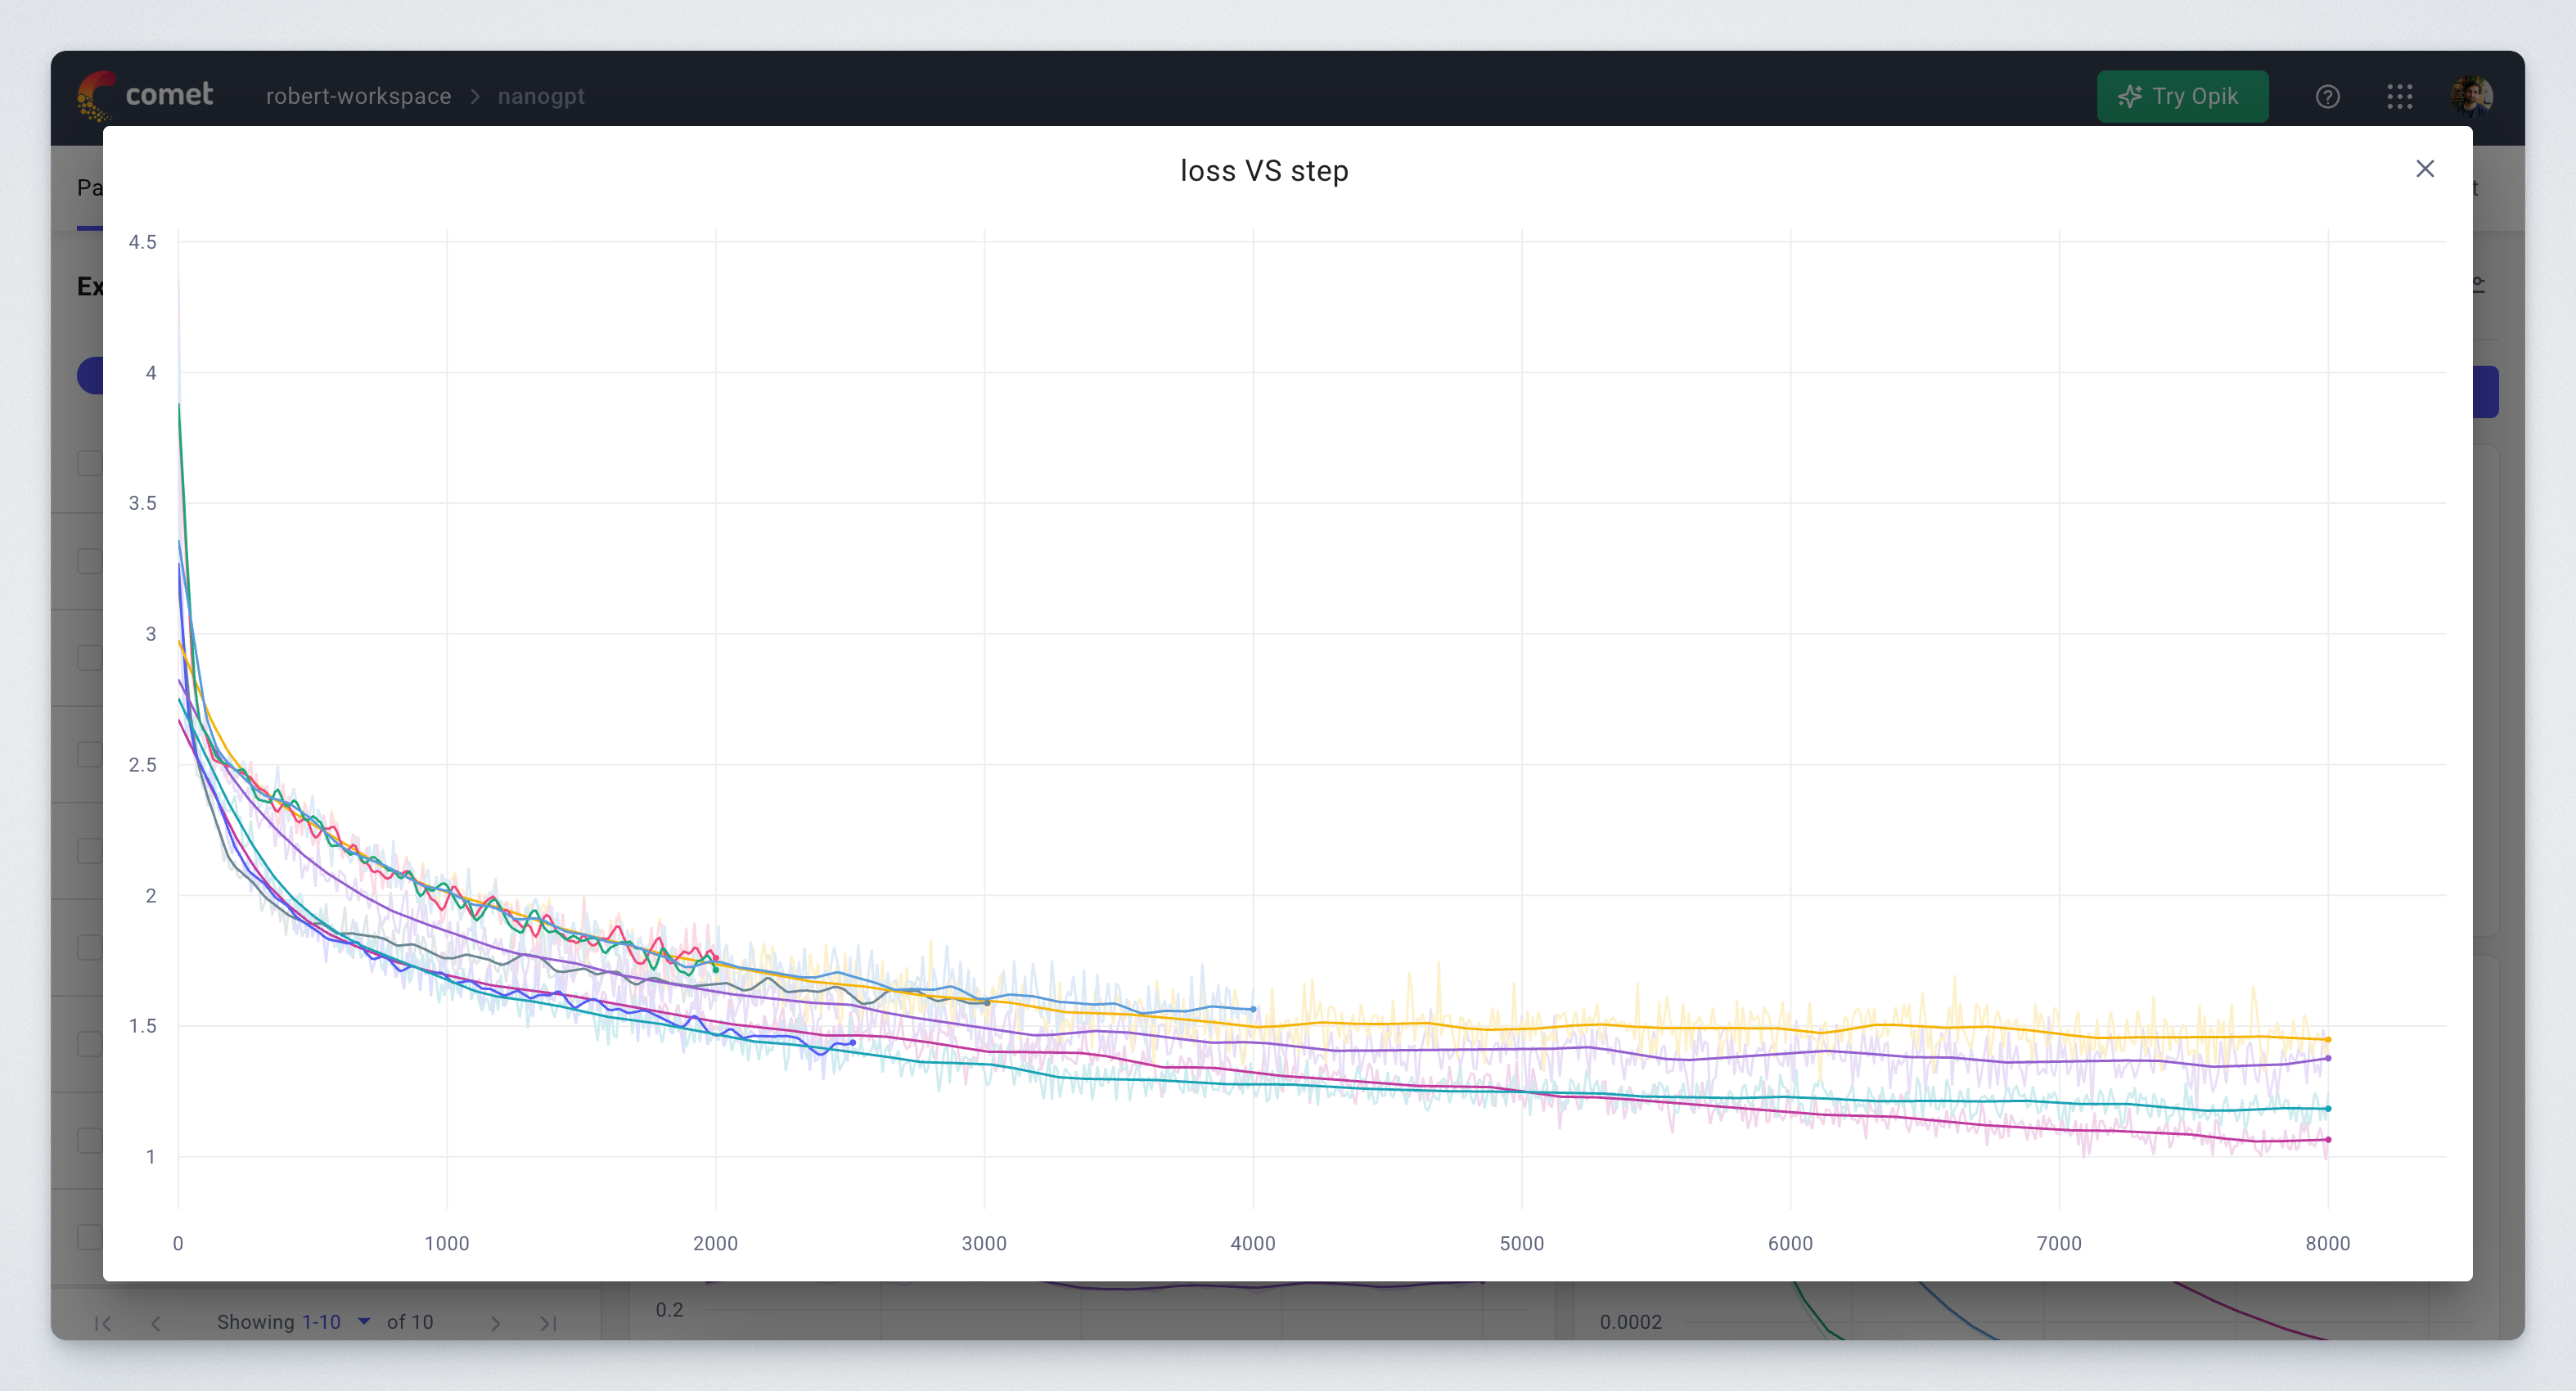
Task: Close the loss VS step chart modal
Action: click(x=2424, y=169)
